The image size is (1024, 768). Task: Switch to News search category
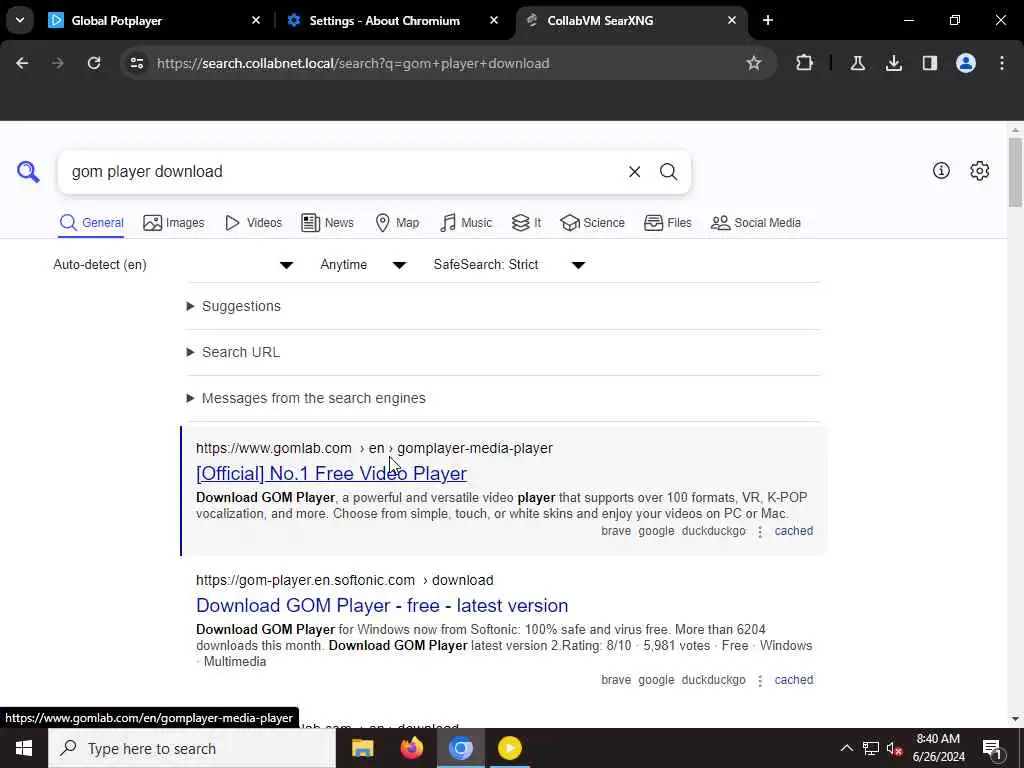coord(327,223)
